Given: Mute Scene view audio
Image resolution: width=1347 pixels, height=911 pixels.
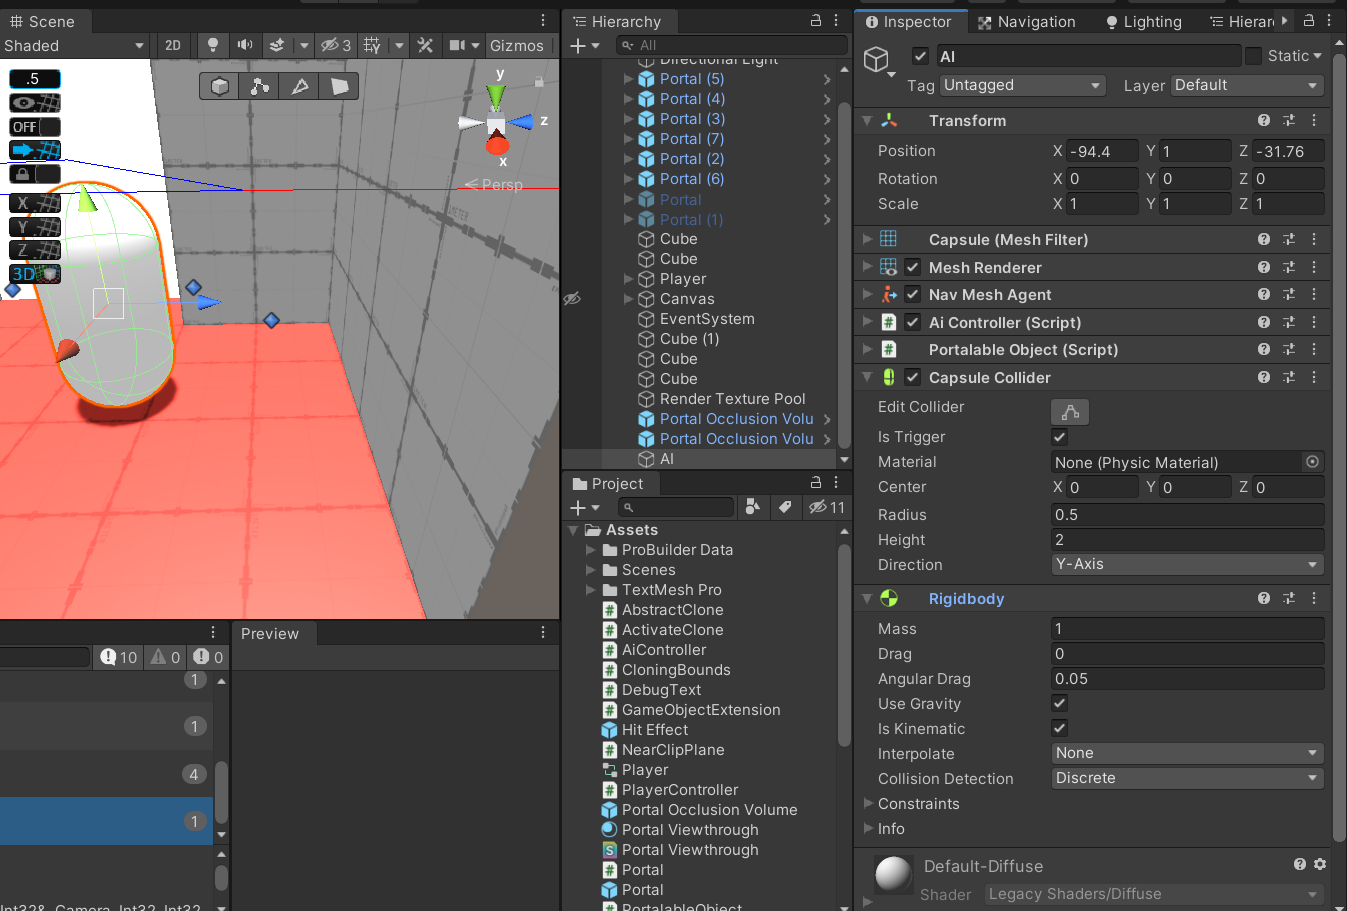Looking at the screenshot, I should coord(244,45).
